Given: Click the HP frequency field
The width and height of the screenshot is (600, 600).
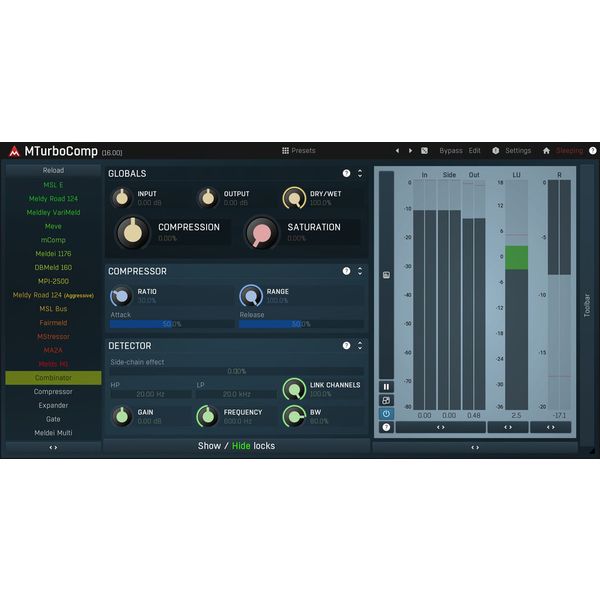Looking at the screenshot, I should [151, 394].
